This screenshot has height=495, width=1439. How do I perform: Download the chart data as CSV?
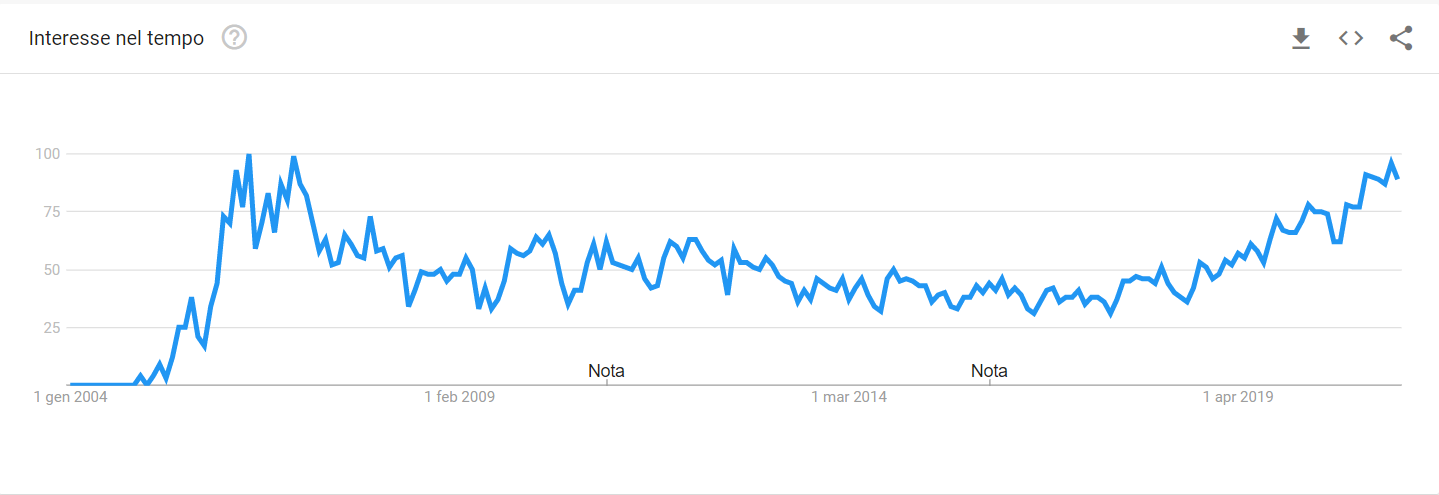pos(1300,38)
